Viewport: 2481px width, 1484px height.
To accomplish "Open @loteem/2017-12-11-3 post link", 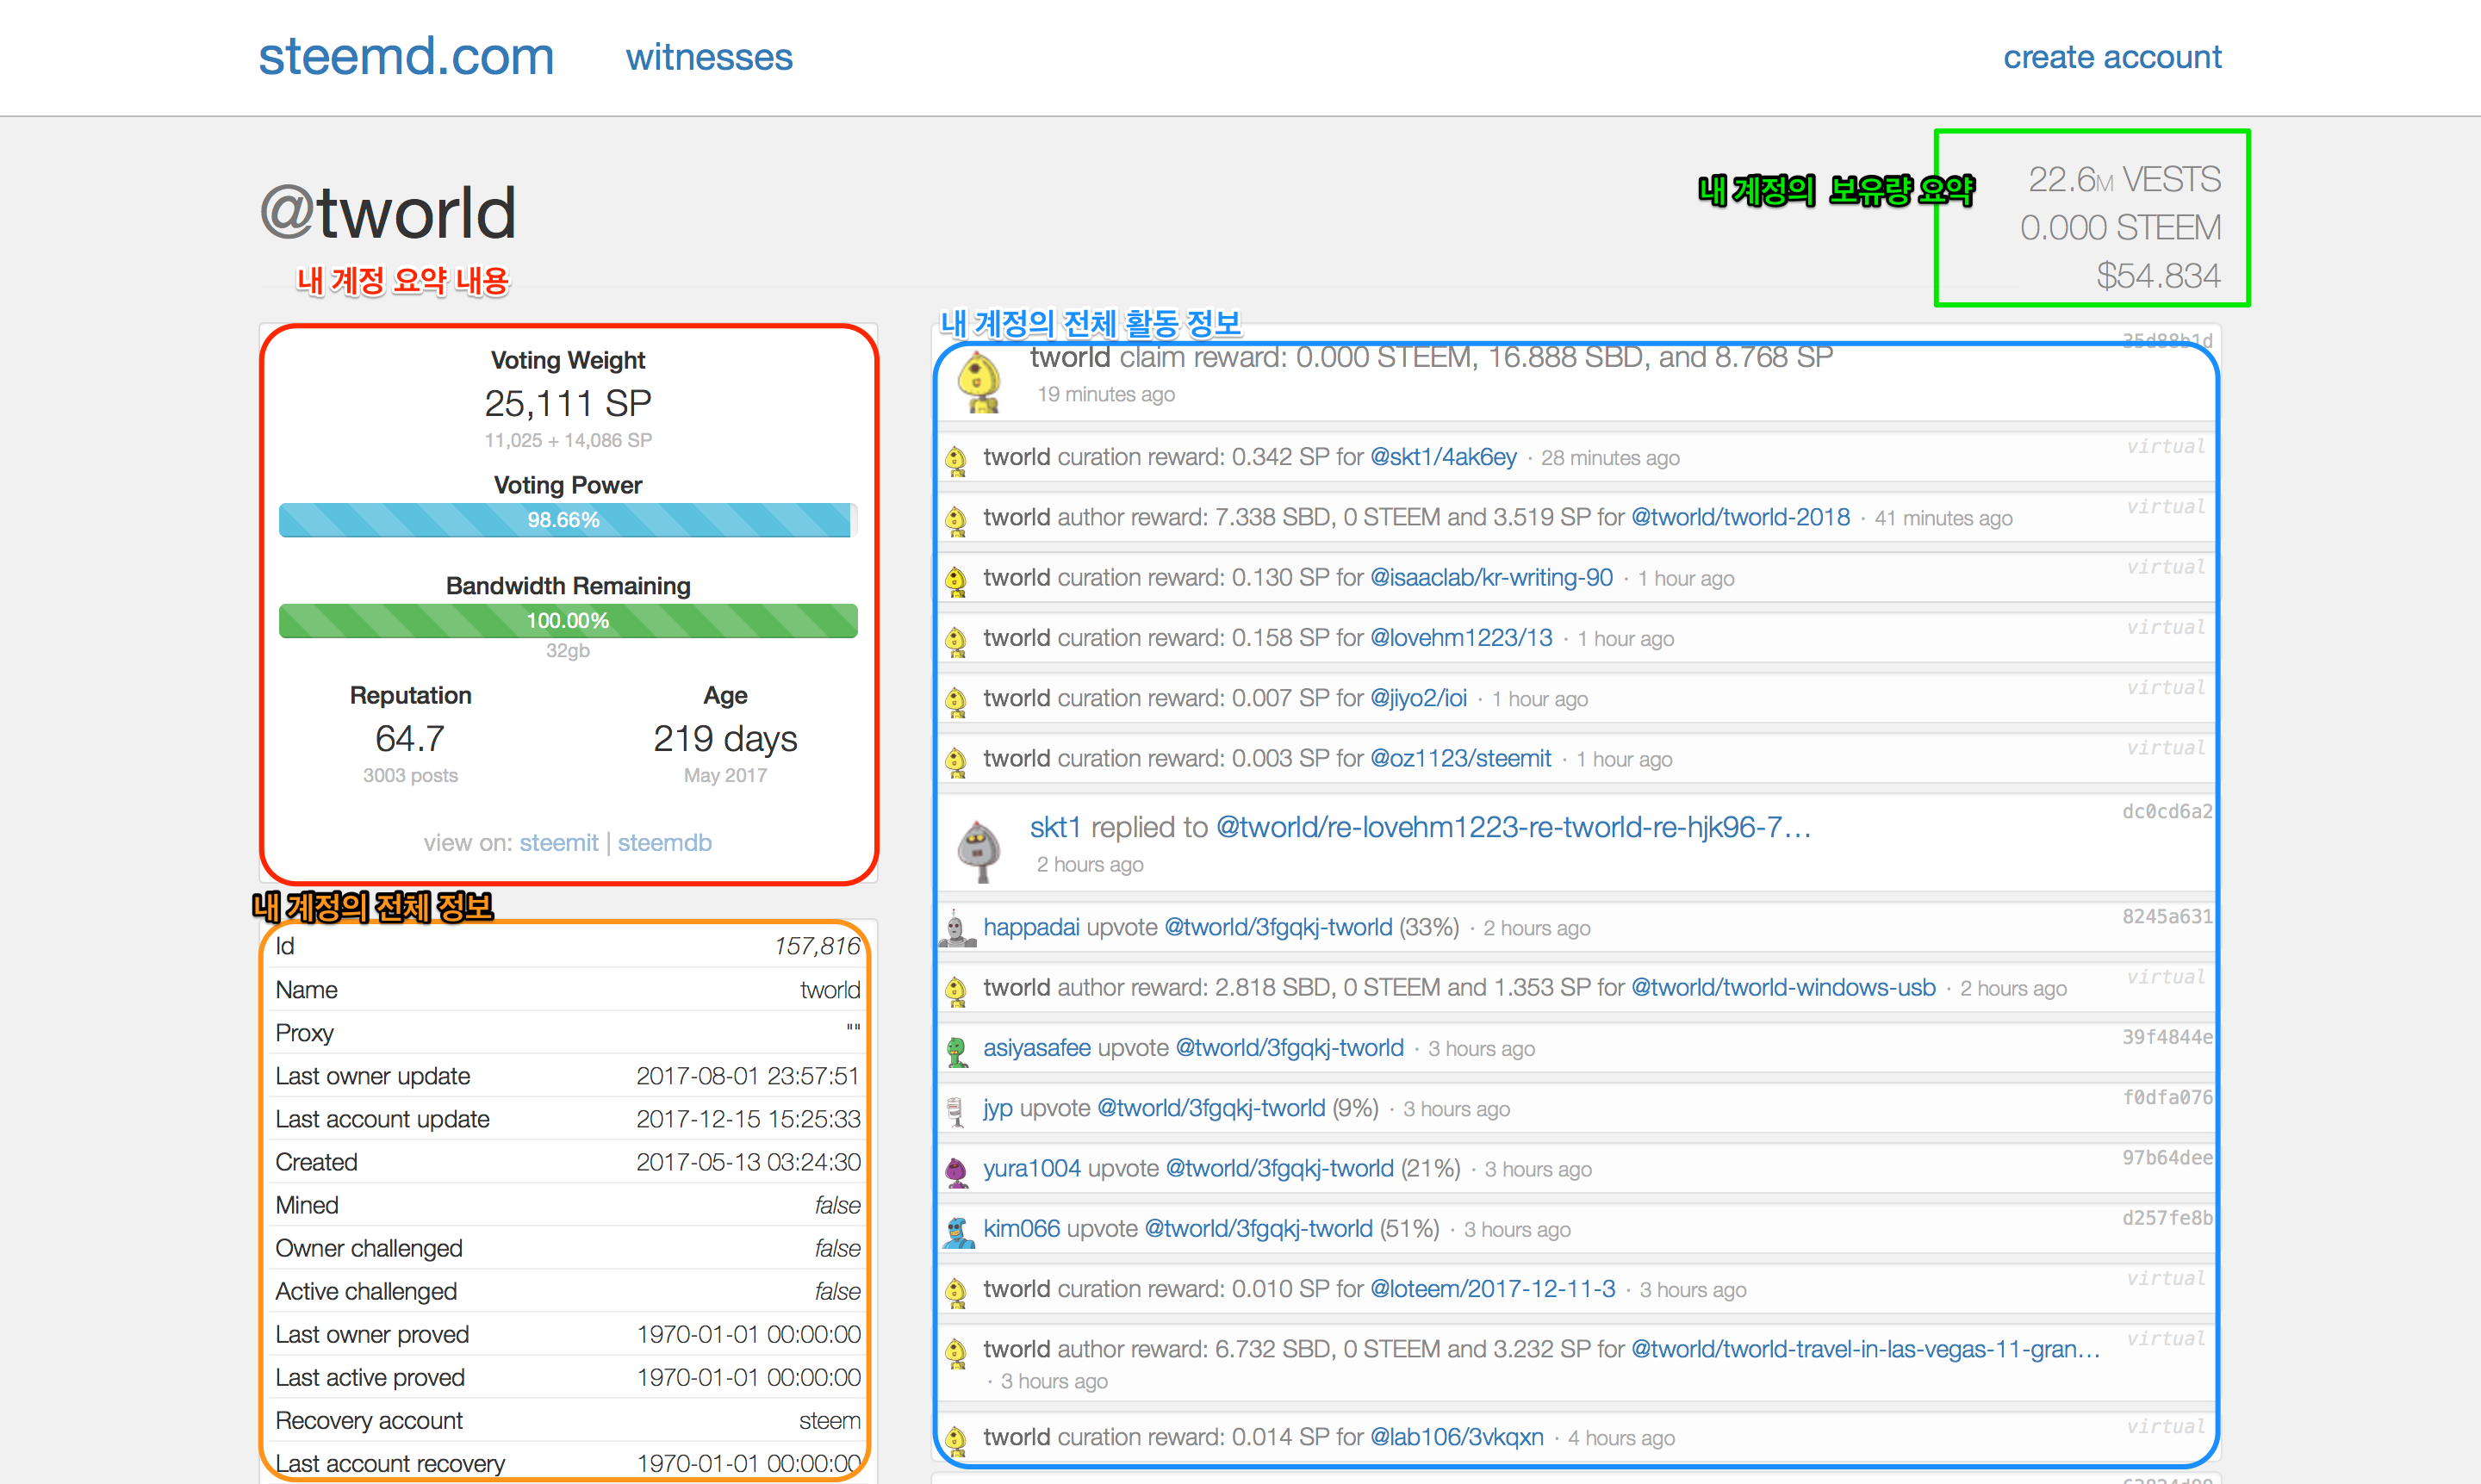I will 1492,1289.
